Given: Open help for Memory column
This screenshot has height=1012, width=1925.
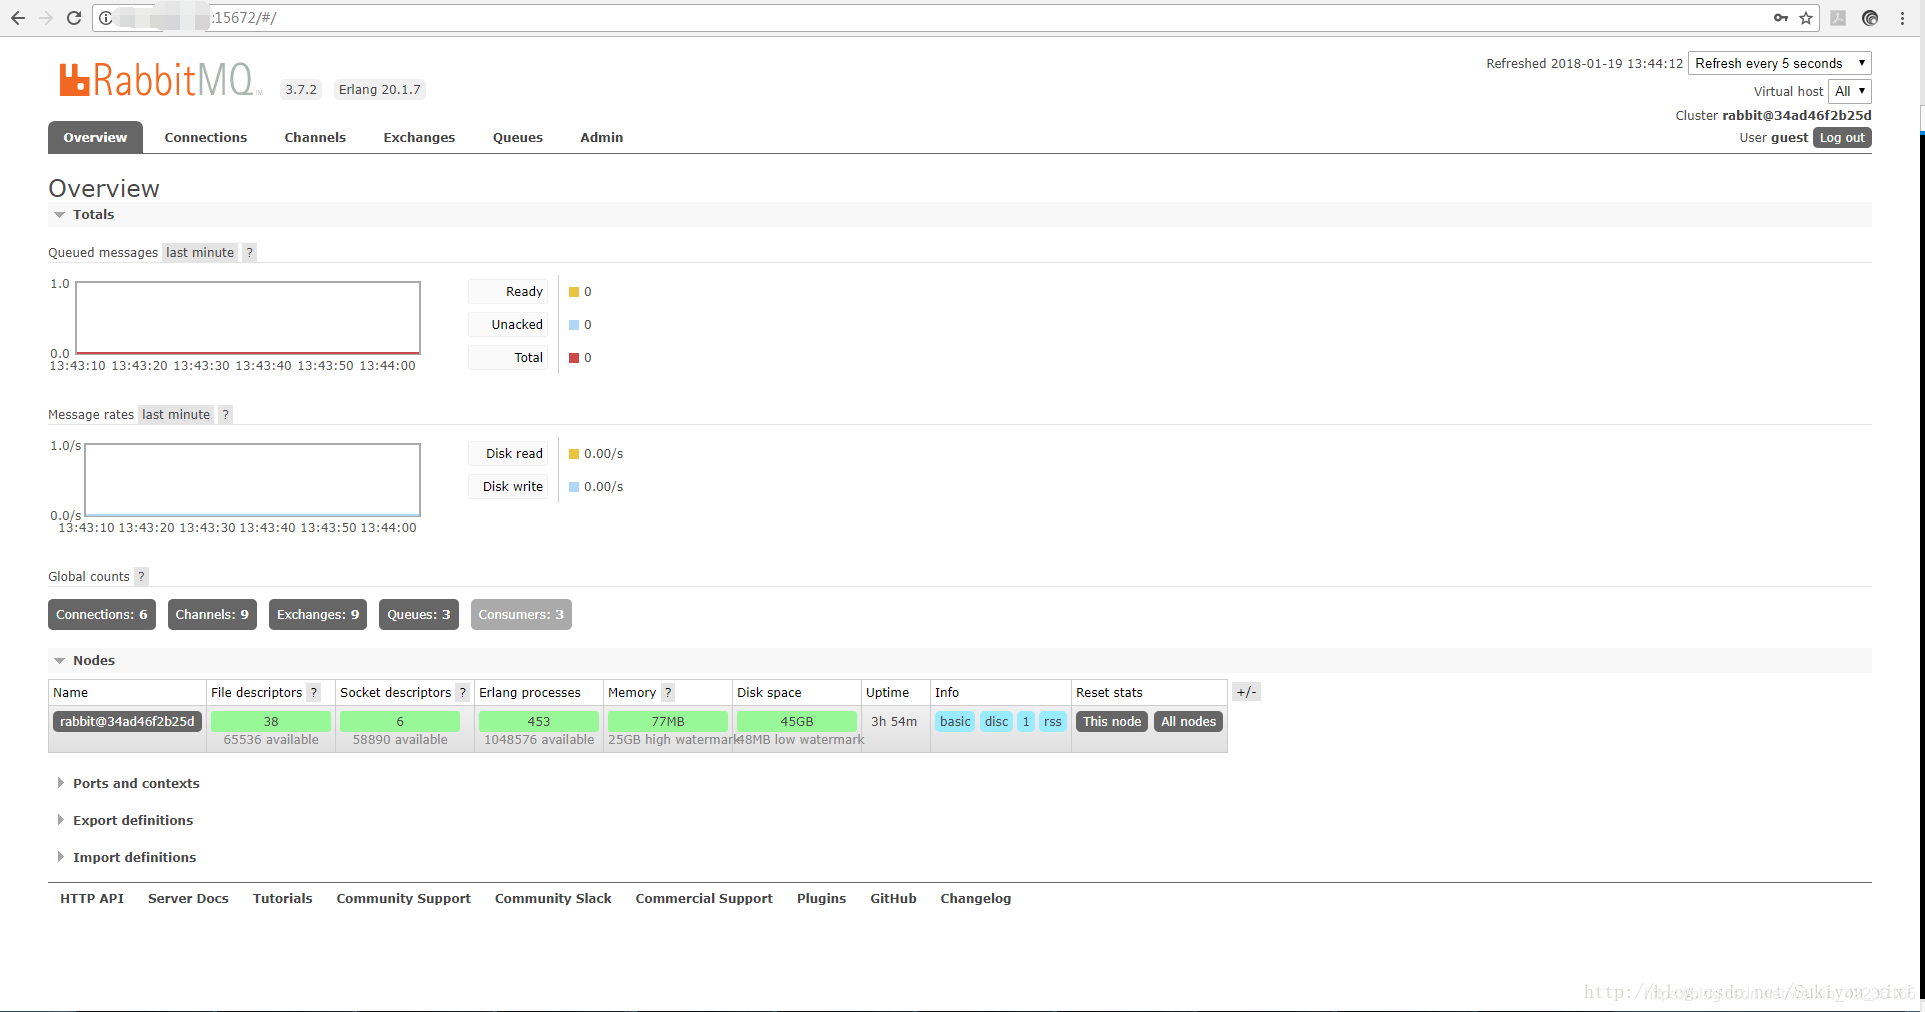Looking at the screenshot, I should (669, 693).
